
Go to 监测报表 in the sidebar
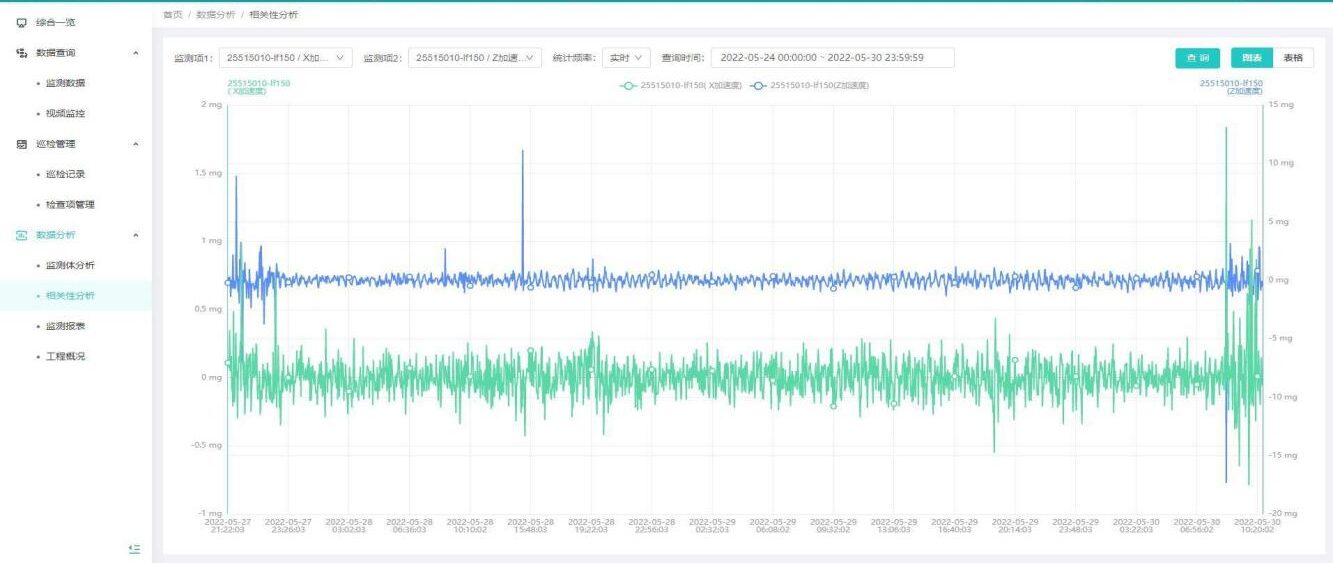pos(67,326)
